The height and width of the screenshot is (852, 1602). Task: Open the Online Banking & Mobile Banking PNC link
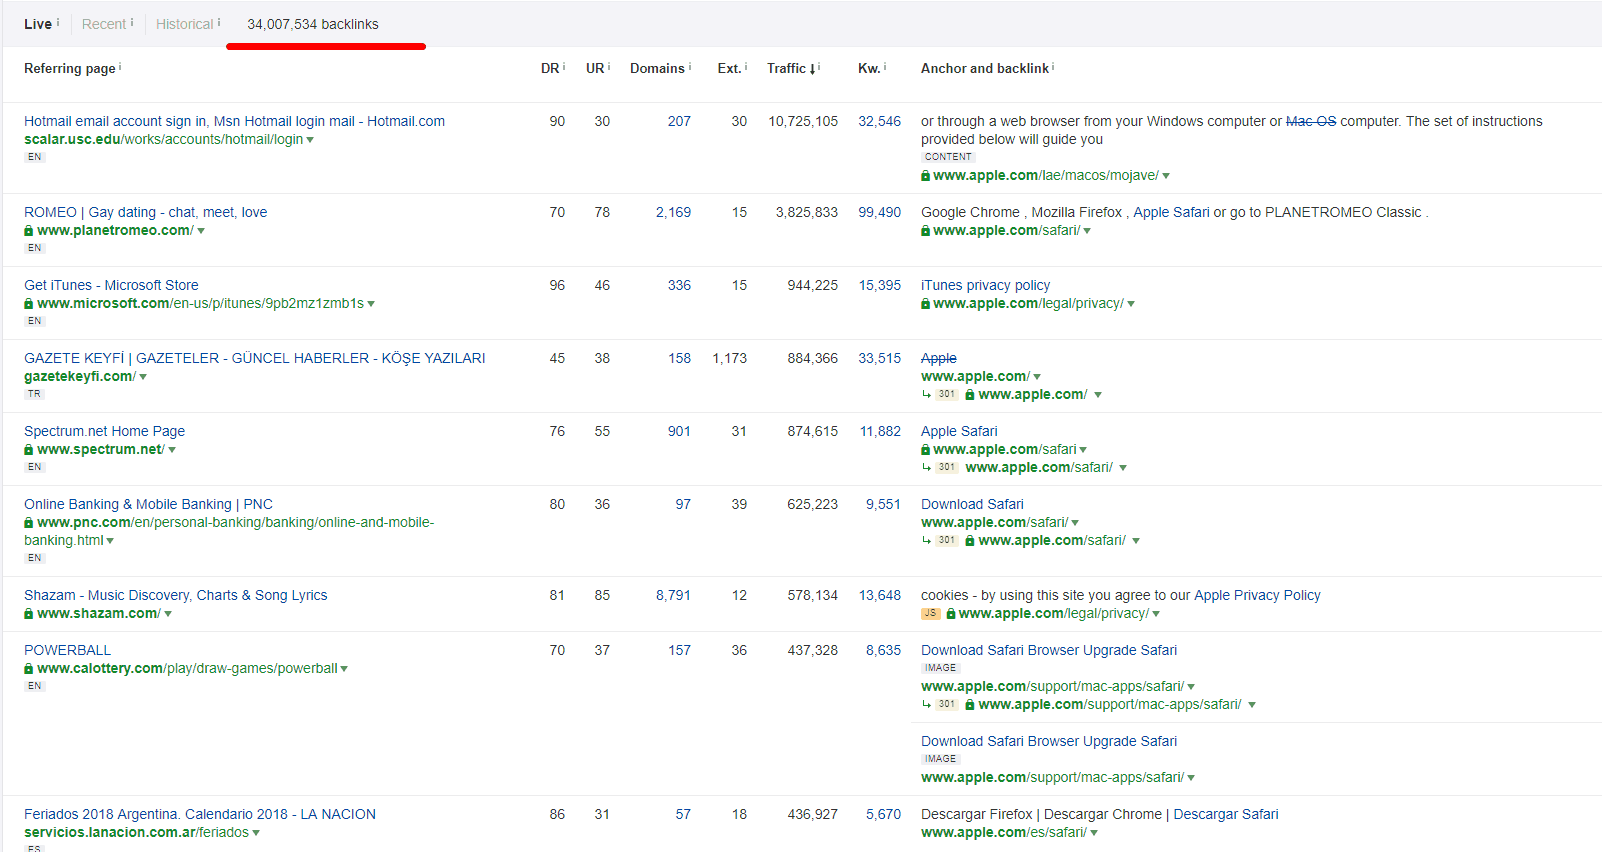click(x=148, y=504)
